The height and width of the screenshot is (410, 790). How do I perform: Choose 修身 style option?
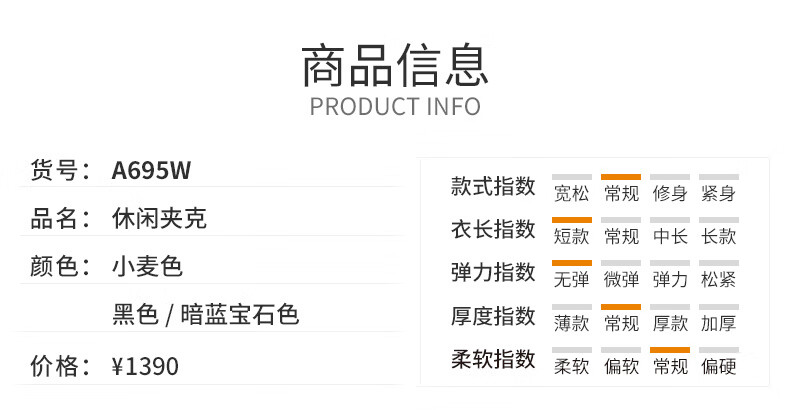coord(670,193)
